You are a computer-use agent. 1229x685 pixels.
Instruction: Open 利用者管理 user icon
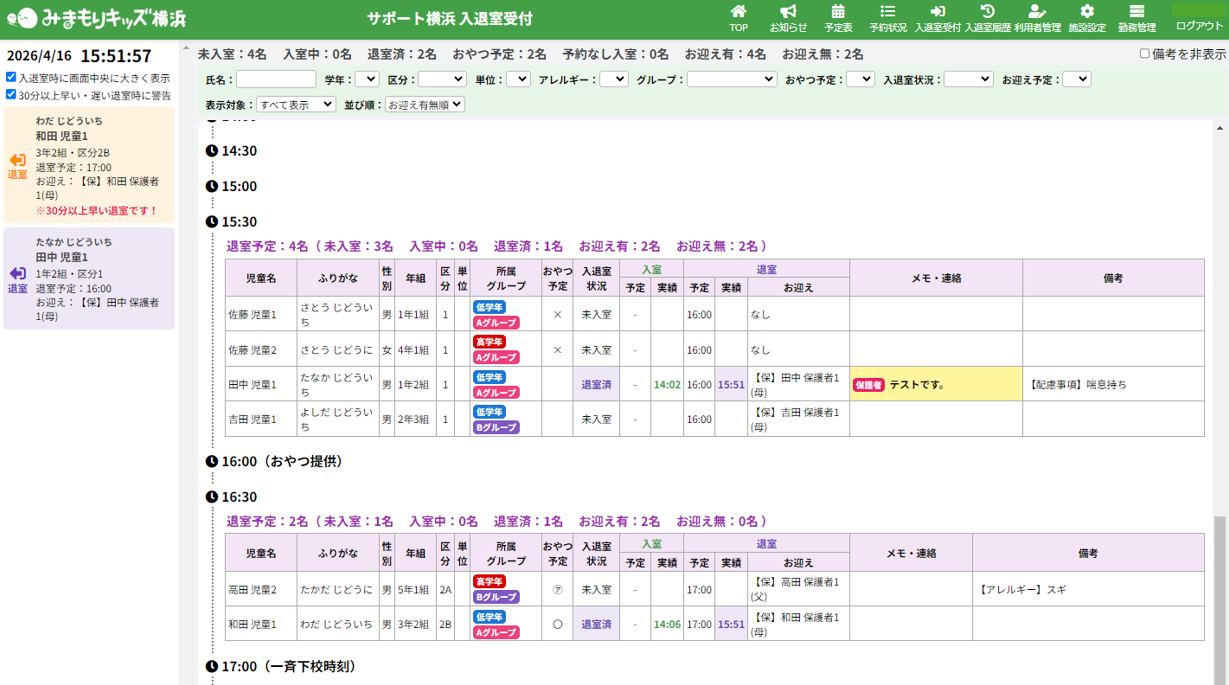point(1037,12)
